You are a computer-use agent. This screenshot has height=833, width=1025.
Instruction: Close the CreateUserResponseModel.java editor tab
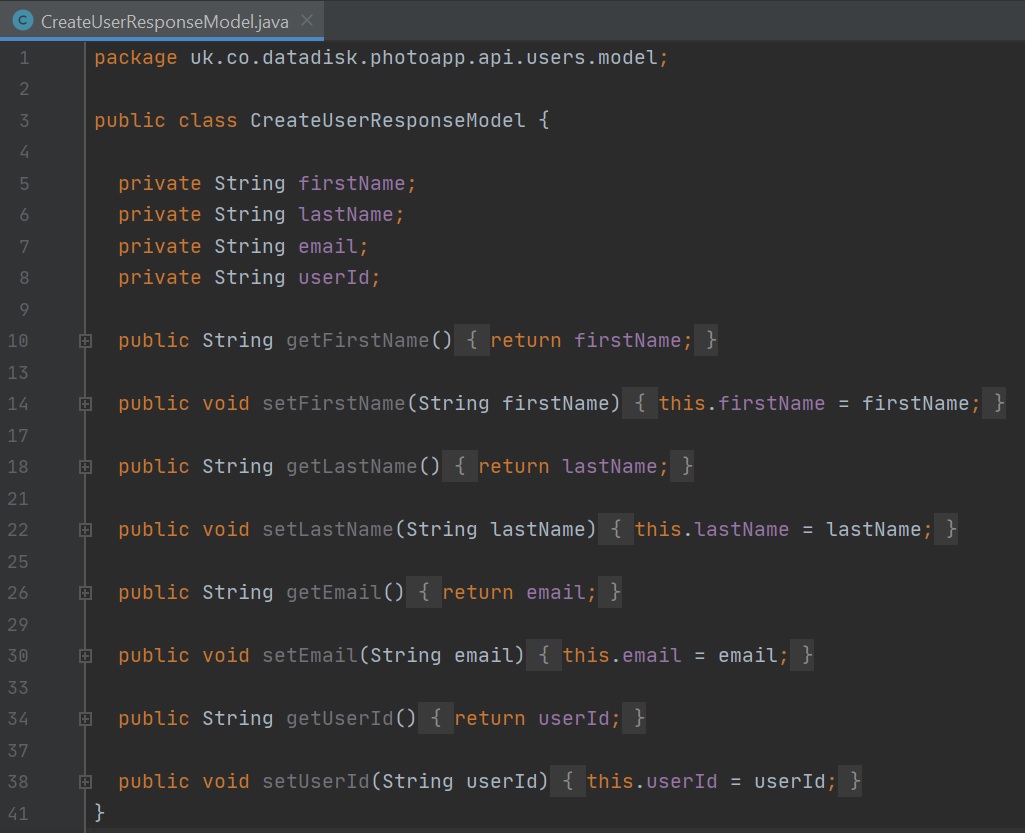[x=306, y=20]
